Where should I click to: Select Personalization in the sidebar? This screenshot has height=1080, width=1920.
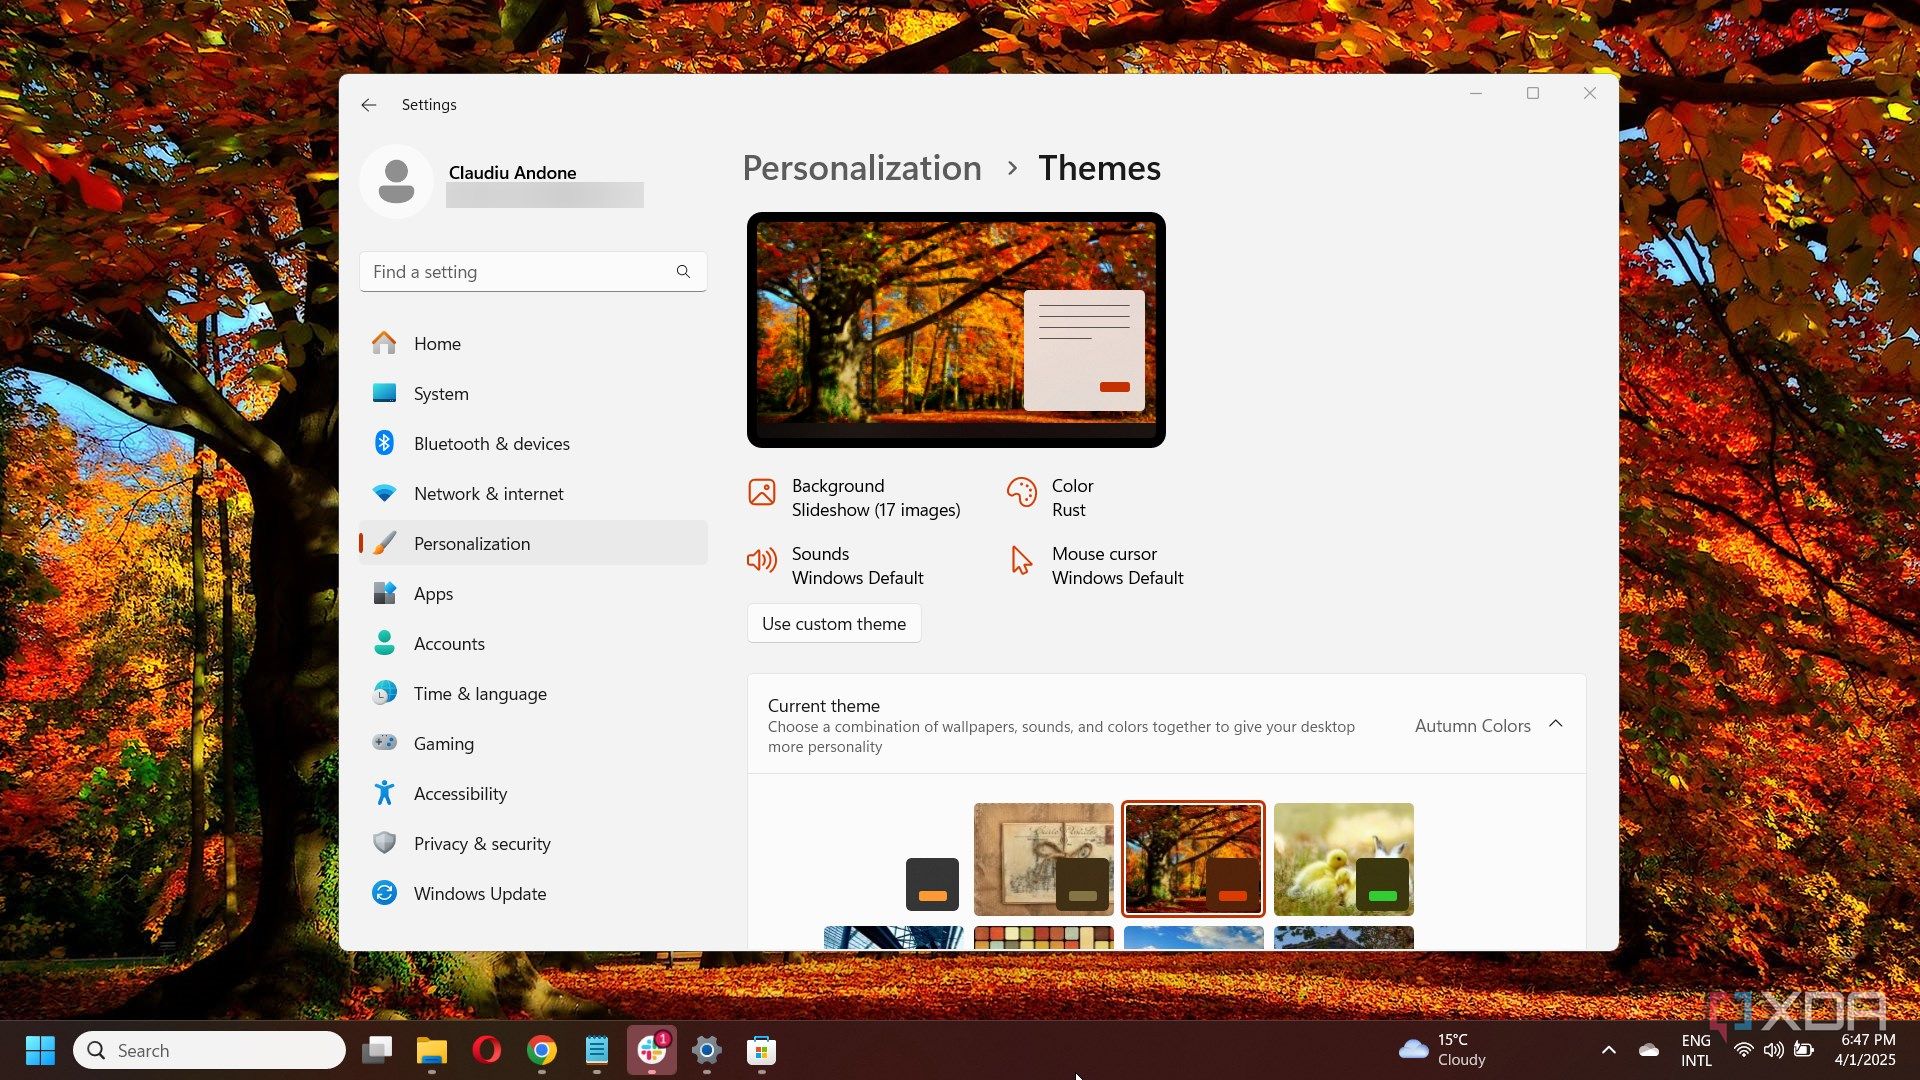(x=533, y=543)
